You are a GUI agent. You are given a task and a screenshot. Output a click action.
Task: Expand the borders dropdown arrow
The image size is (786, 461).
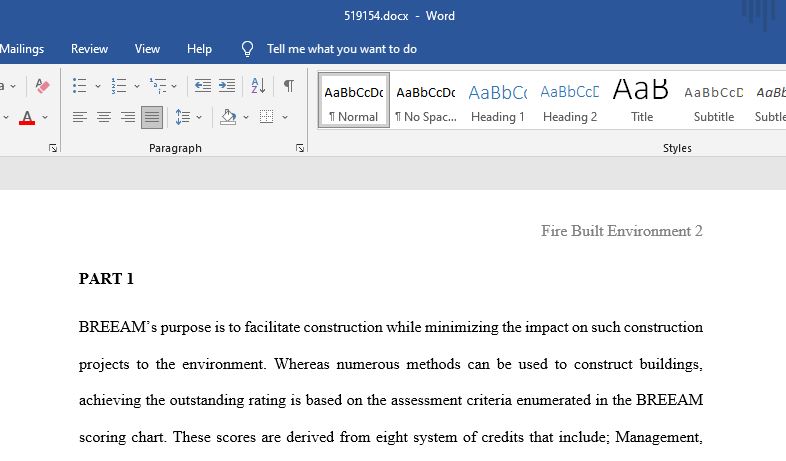[285, 117]
